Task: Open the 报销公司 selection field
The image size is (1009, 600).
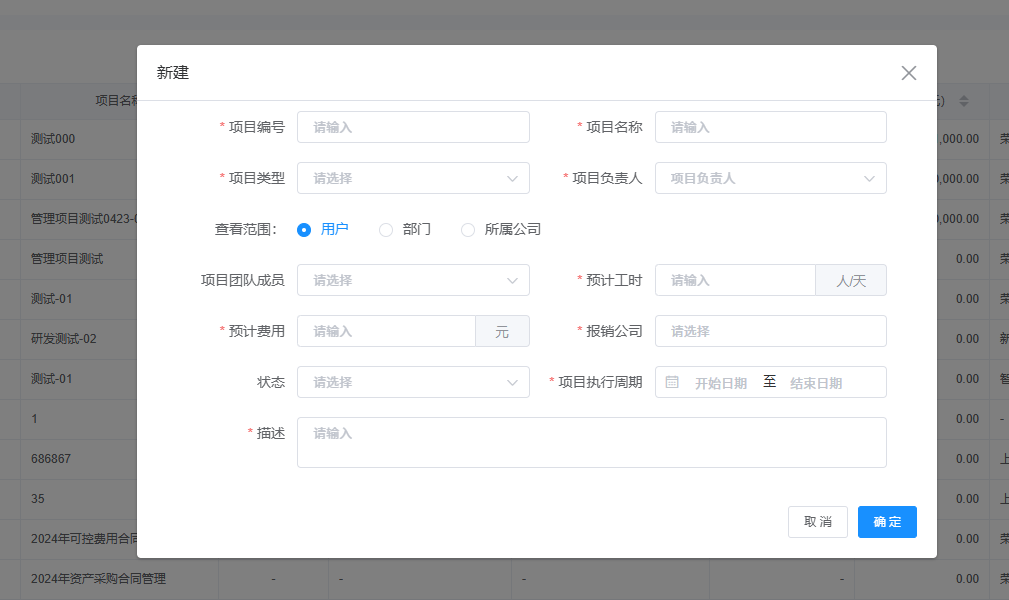Action: (x=770, y=331)
